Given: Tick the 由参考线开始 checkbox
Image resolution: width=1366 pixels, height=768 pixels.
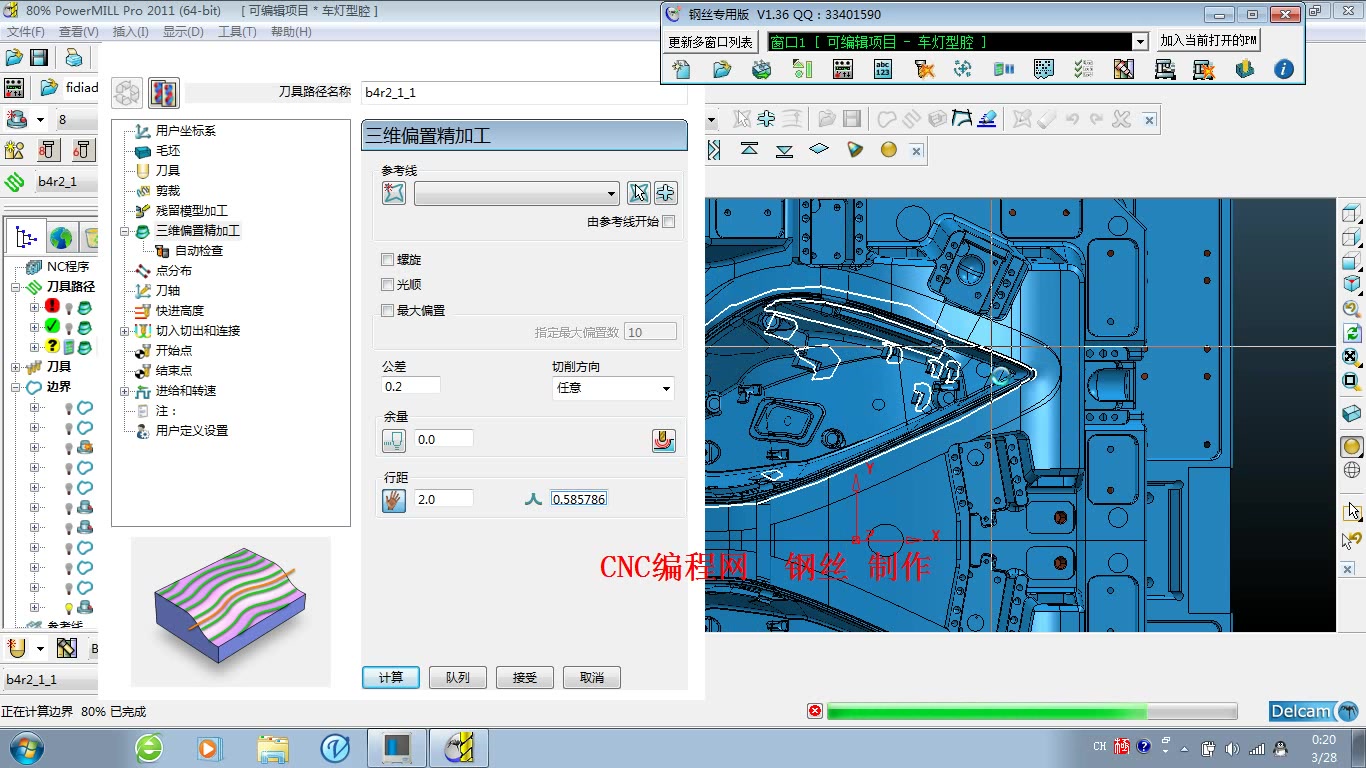Looking at the screenshot, I should pyautogui.click(x=668, y=222).
